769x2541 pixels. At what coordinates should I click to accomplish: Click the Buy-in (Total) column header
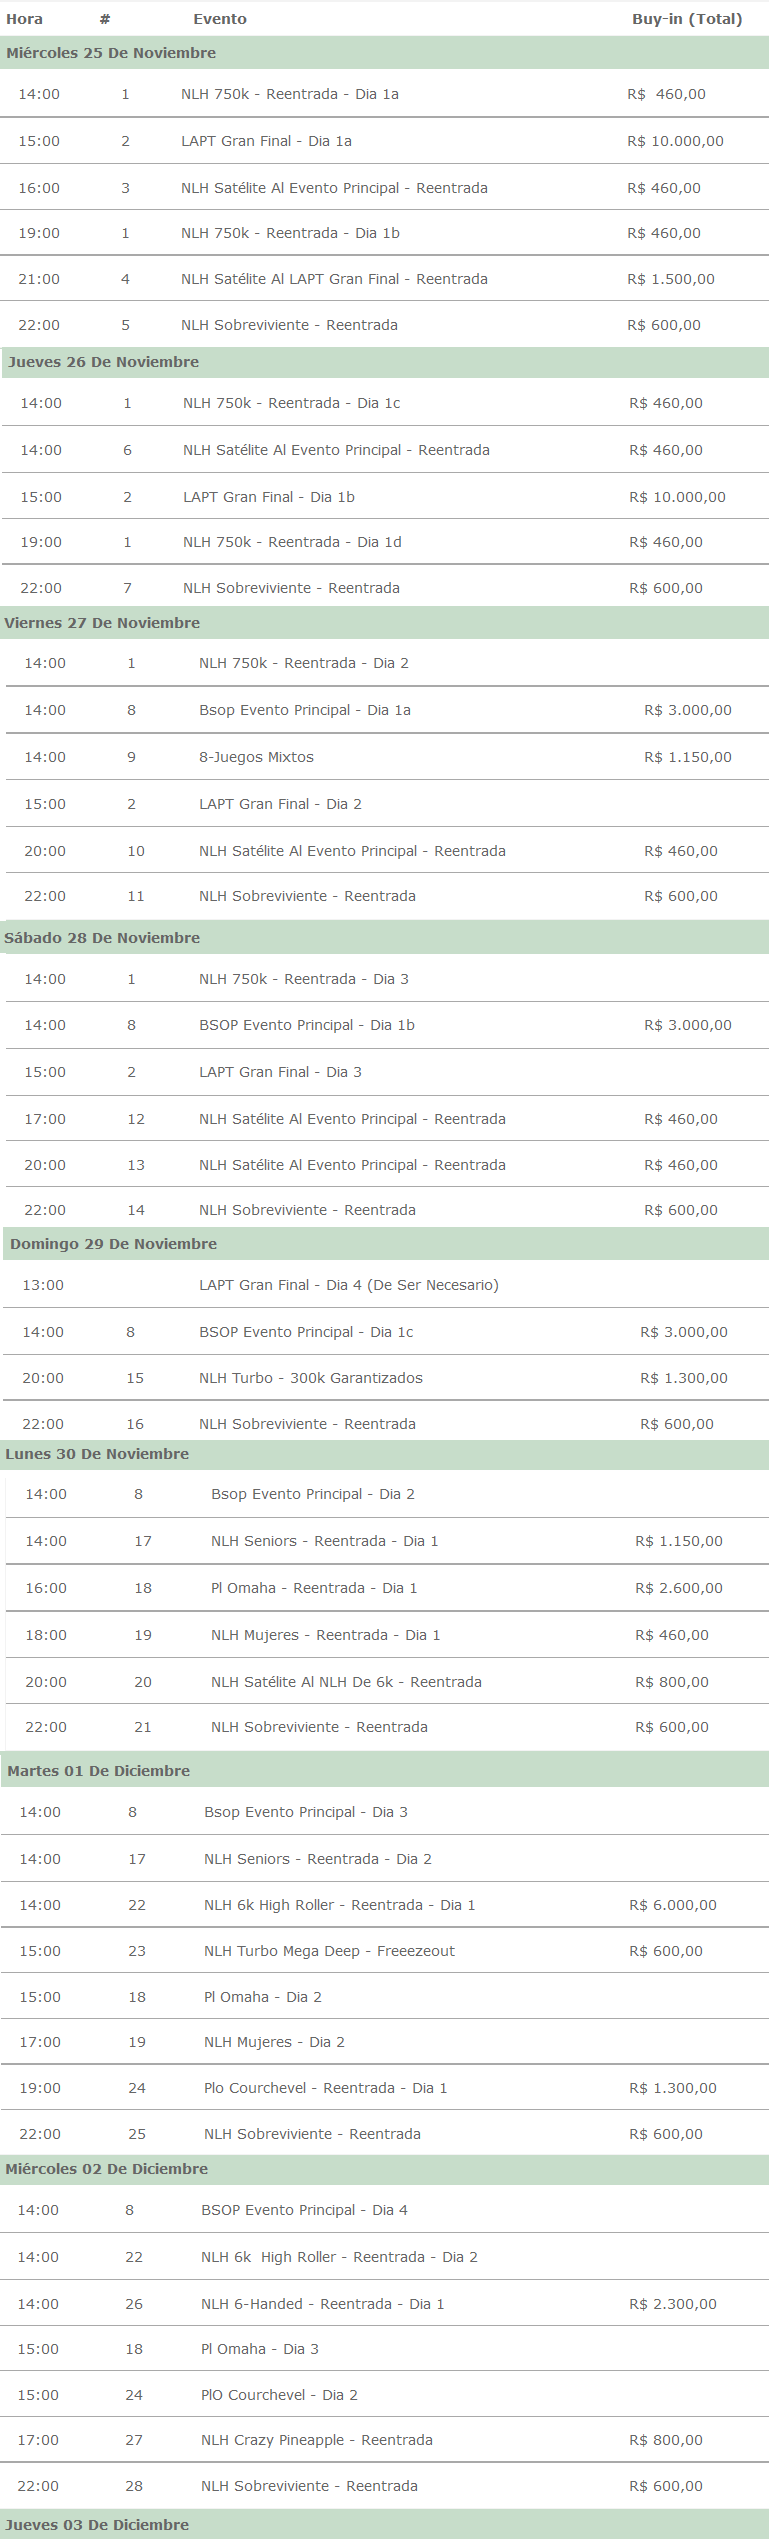[x=687, y=19]
